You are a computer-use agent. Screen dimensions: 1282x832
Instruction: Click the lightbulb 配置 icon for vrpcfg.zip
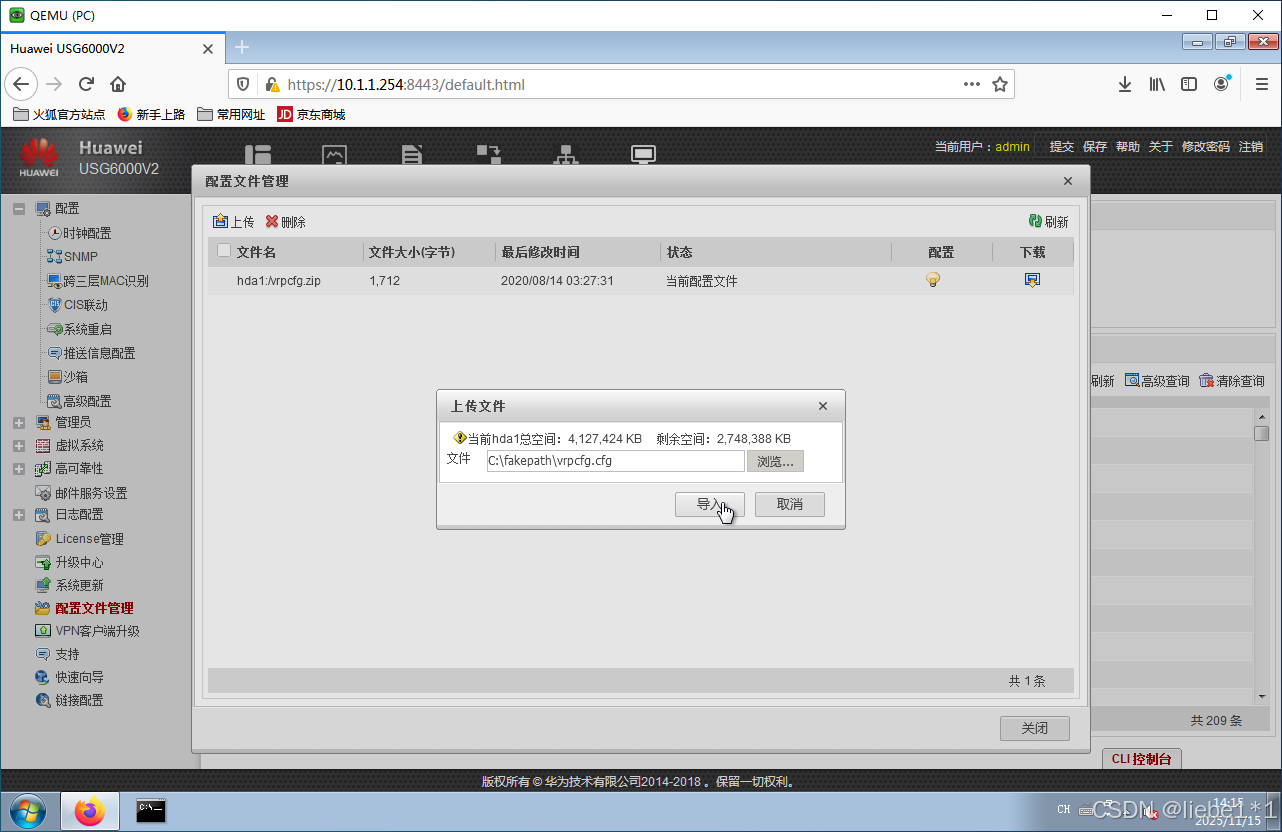tap(933, 281)
